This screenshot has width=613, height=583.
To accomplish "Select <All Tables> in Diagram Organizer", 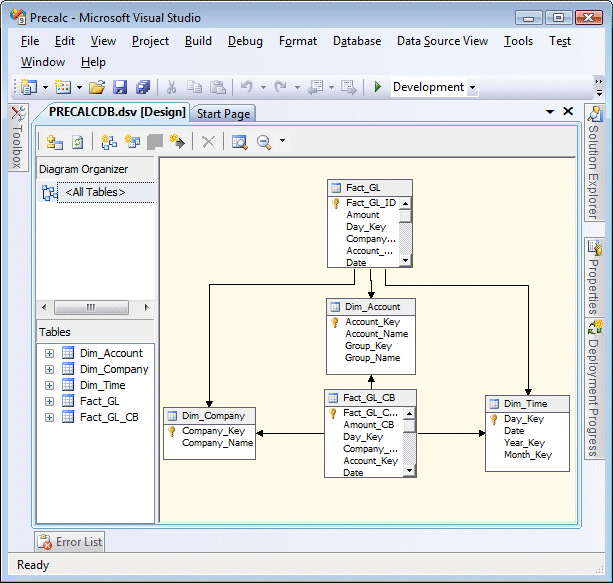I will point(95,192).
